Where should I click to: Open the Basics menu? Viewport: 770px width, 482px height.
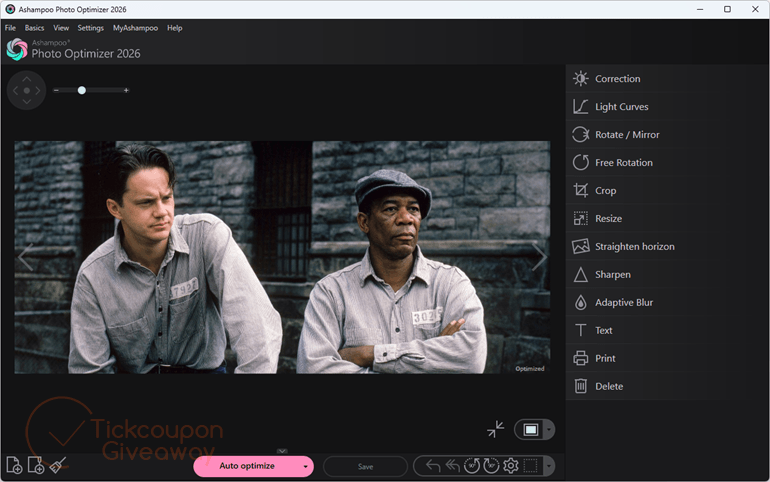[34, 28]
